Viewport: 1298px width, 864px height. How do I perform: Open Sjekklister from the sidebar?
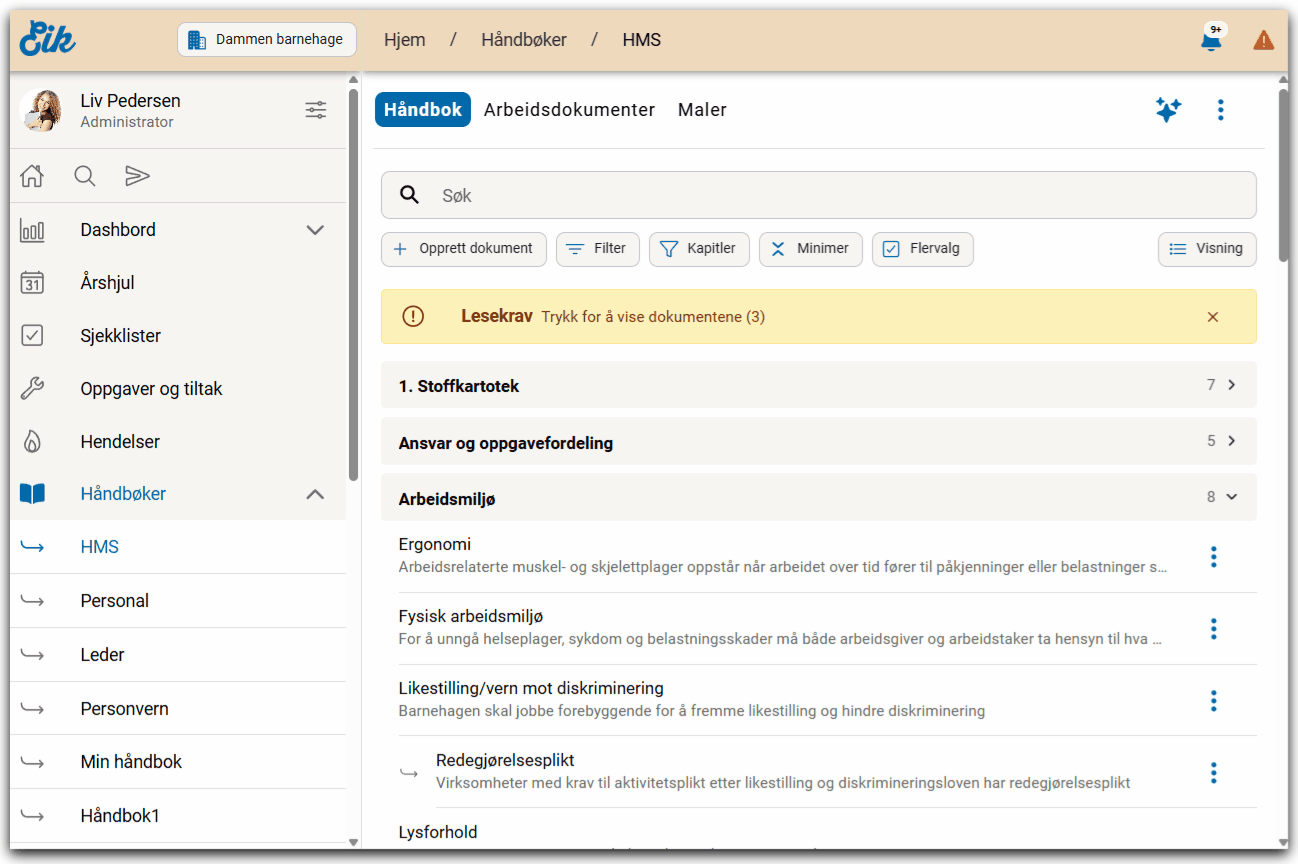120,336
